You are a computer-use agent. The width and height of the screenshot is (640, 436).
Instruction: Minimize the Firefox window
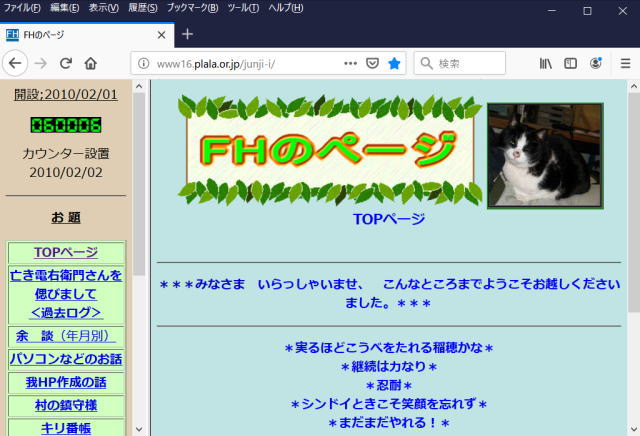[x=552, y=11]
